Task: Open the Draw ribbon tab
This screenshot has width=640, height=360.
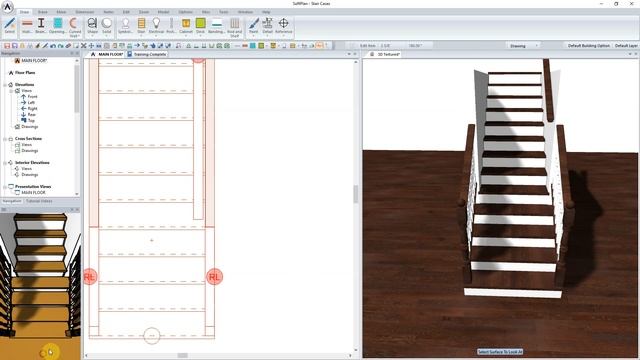Action: 24,12
